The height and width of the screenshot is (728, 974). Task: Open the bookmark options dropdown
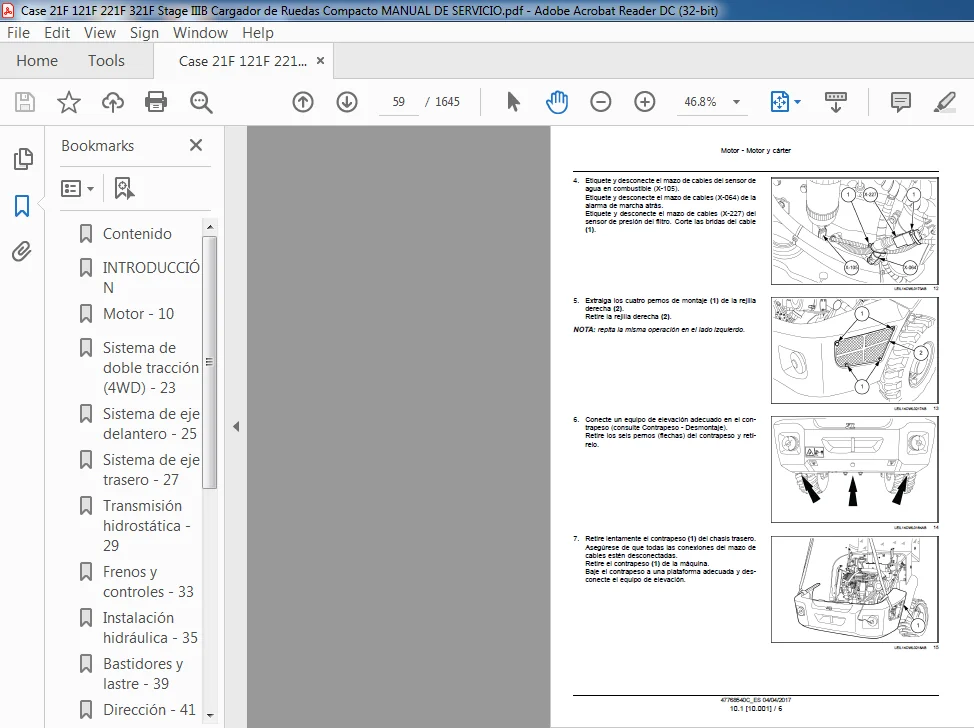click(78, 188)
